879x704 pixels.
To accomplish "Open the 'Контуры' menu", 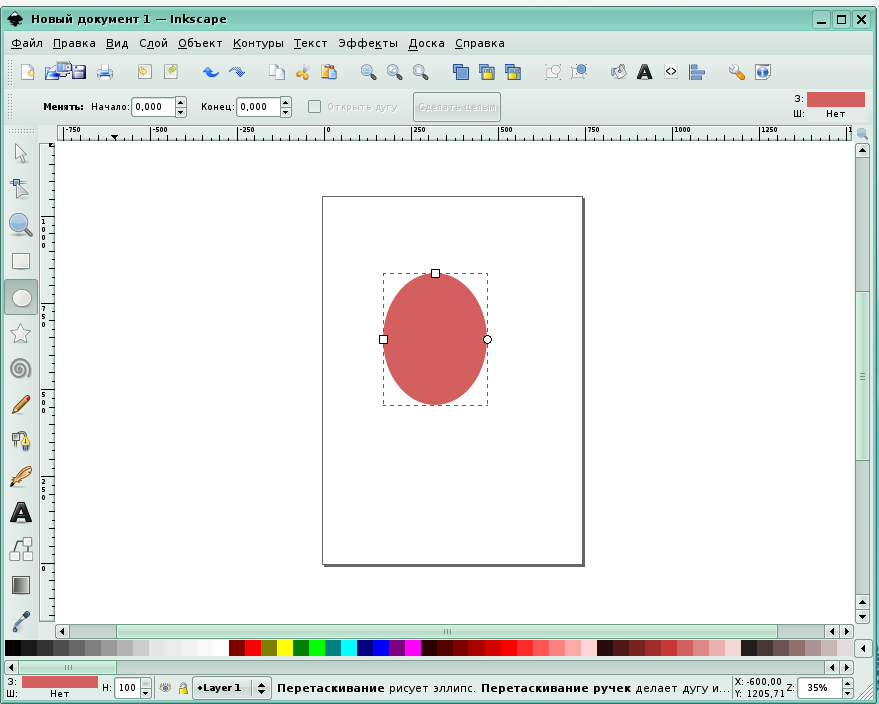I will (x=258, y=43).
